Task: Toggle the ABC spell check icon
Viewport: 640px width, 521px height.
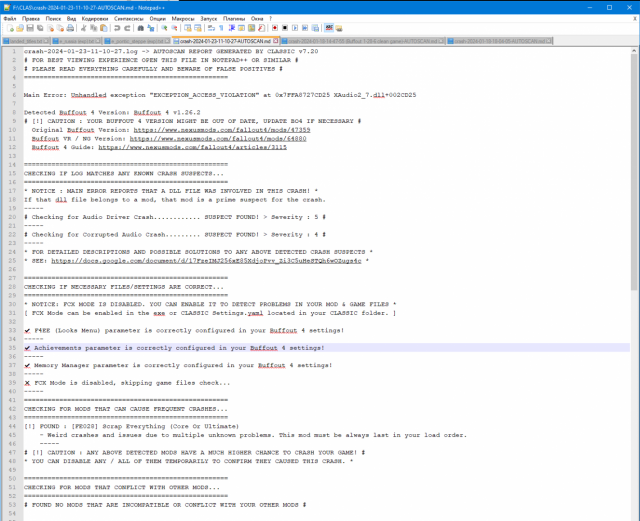Action: click(329, 28)
